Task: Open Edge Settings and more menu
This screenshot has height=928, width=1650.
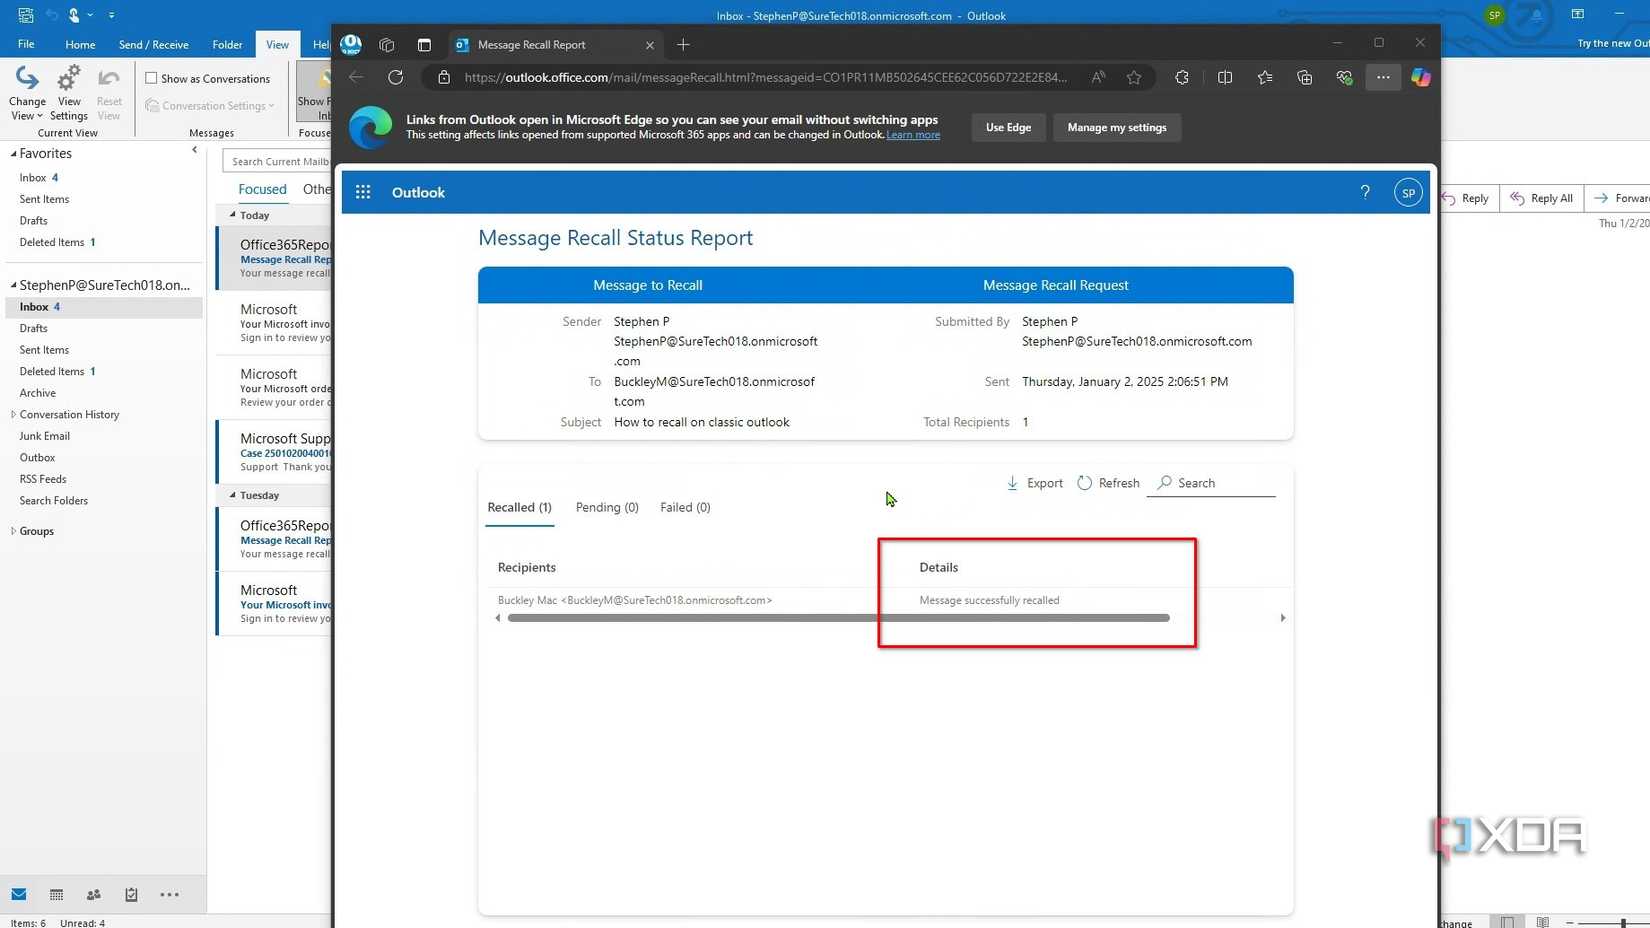Action: 1383,77
